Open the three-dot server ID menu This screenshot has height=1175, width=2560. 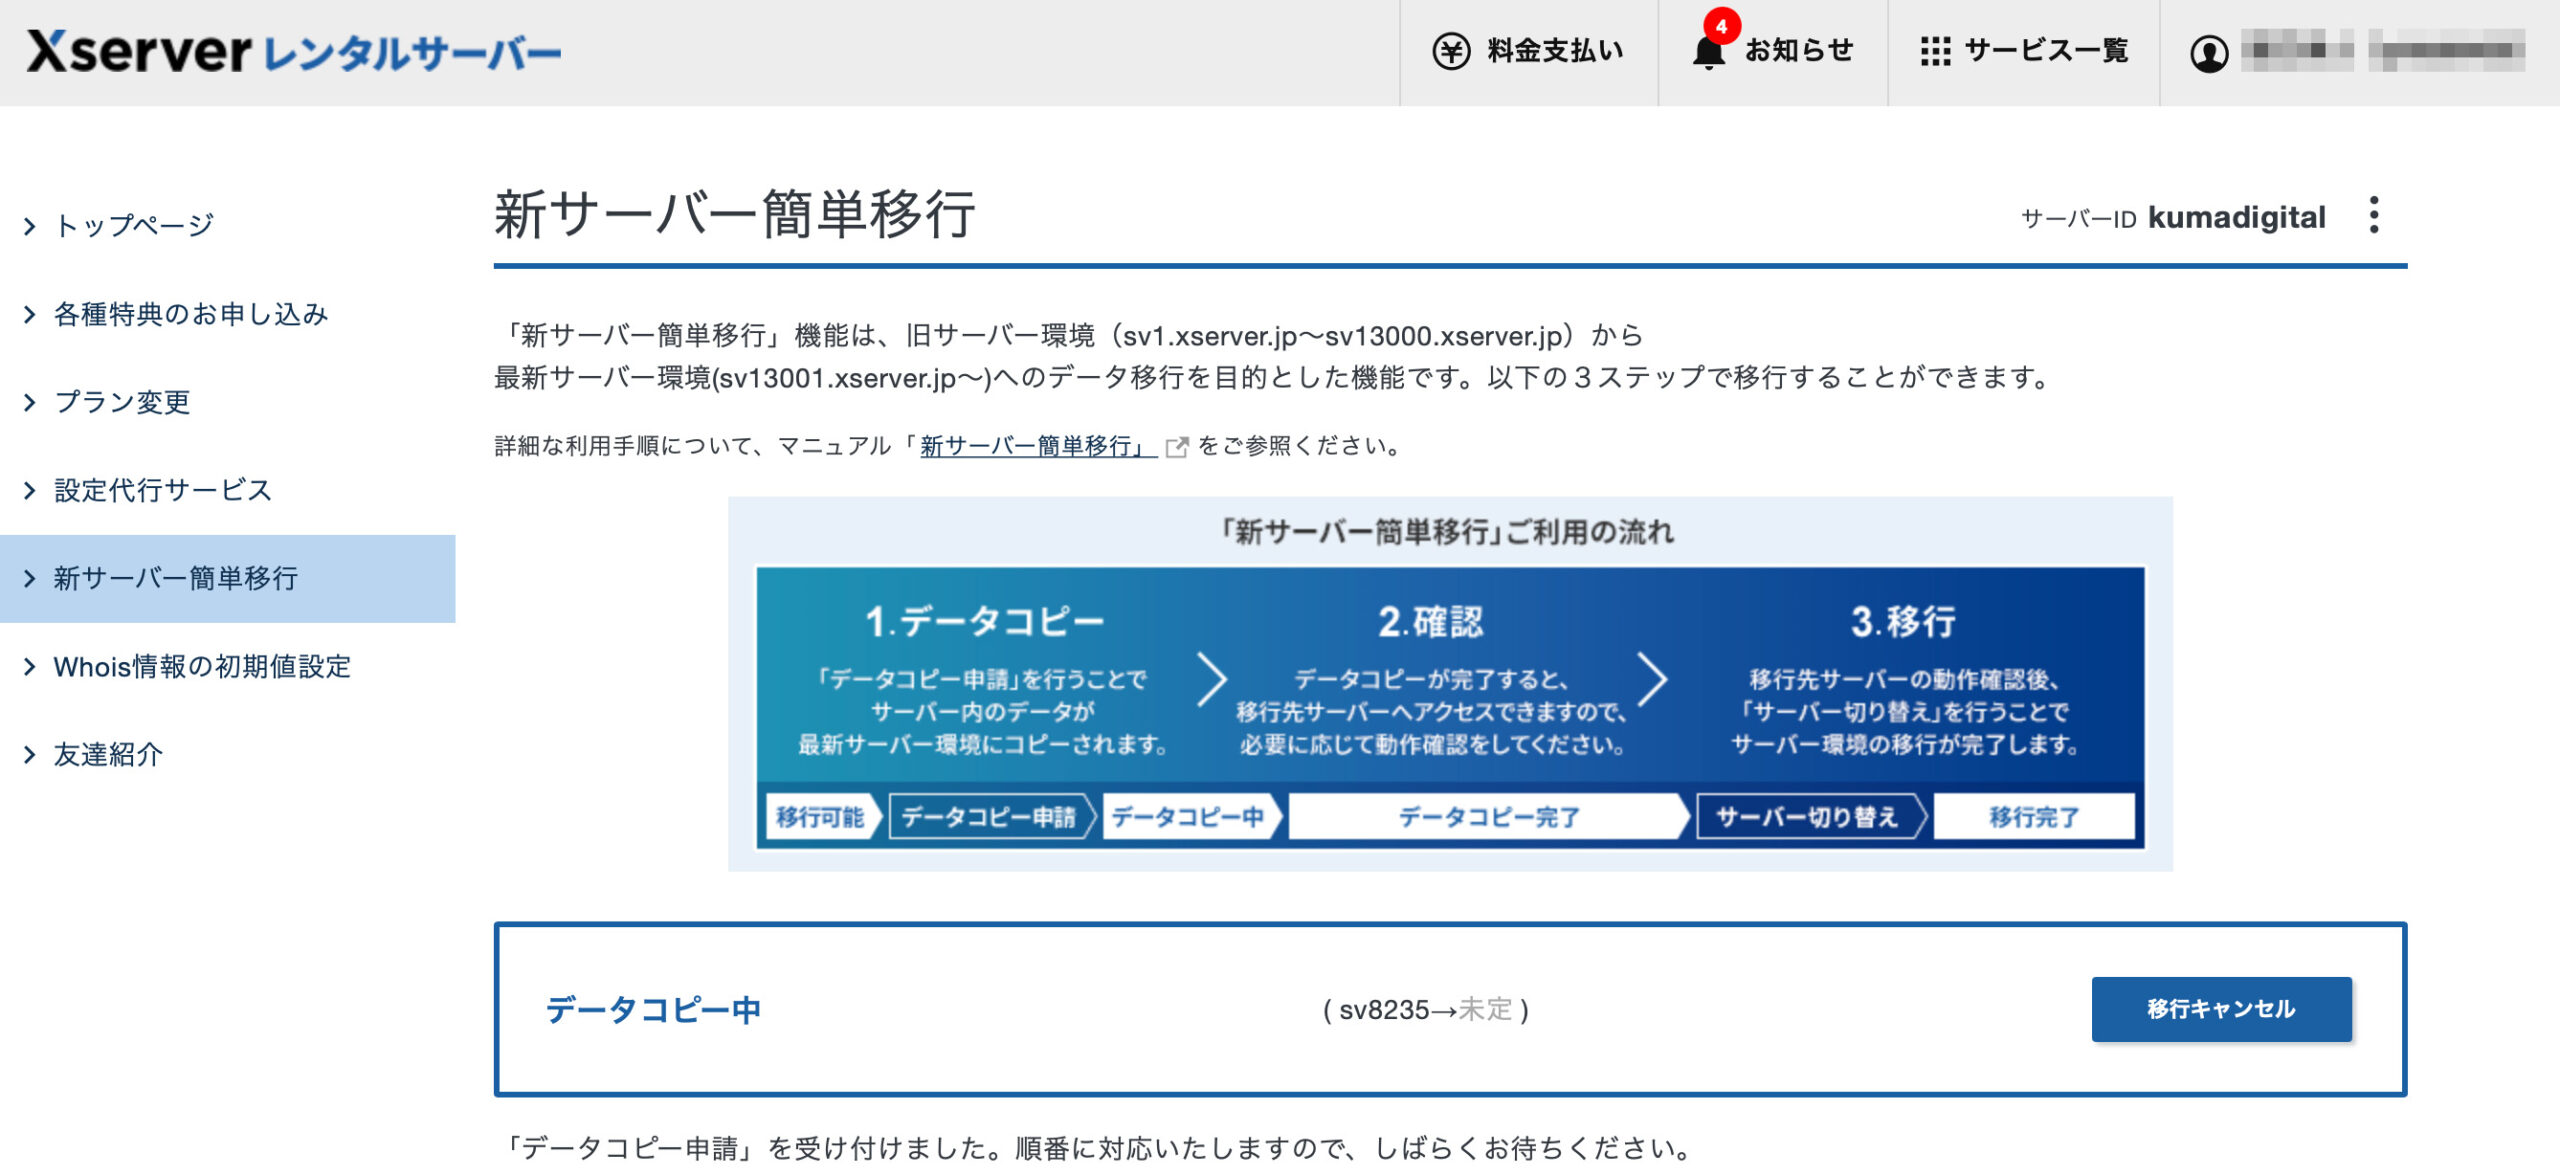click(2374, 215)
